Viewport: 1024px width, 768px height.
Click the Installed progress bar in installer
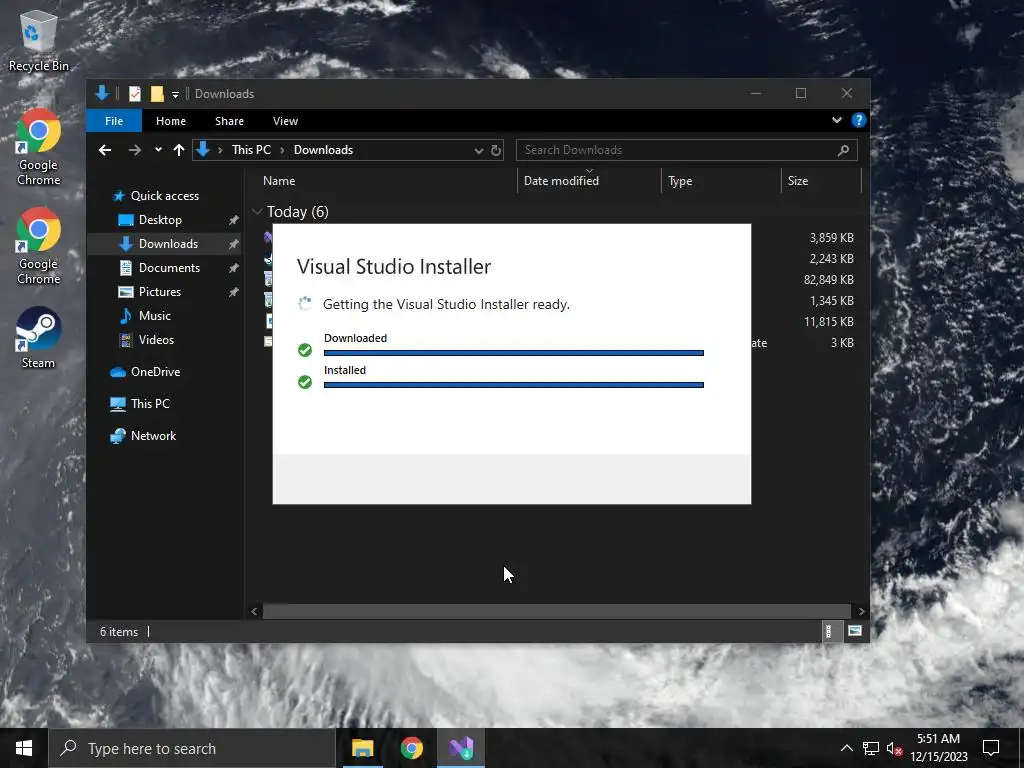[x=514, y=385]
